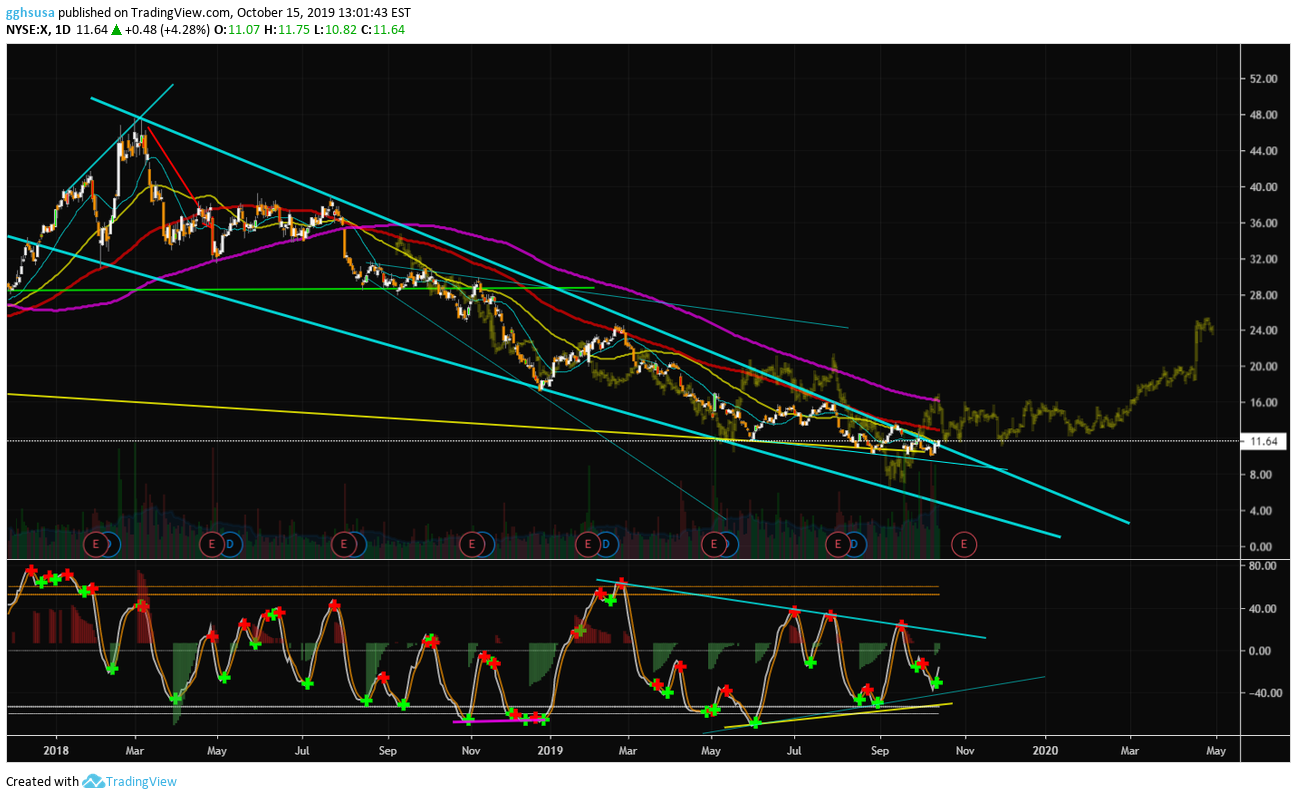Click the 16.00 price axis label
The image size is (1297, 799).
click(1264, 403)
